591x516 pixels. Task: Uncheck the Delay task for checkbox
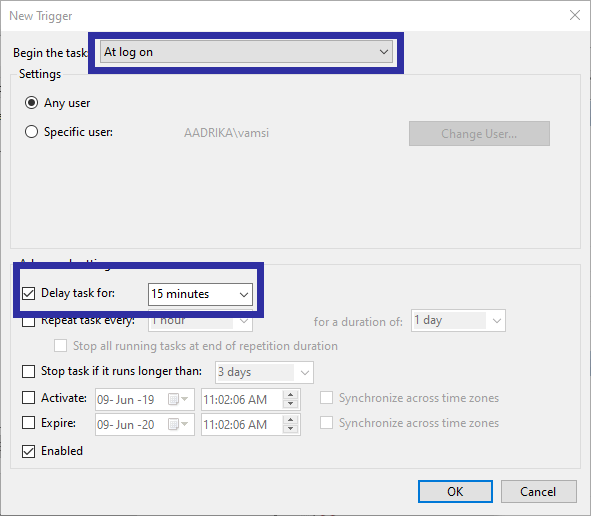(x=29, y=293)
